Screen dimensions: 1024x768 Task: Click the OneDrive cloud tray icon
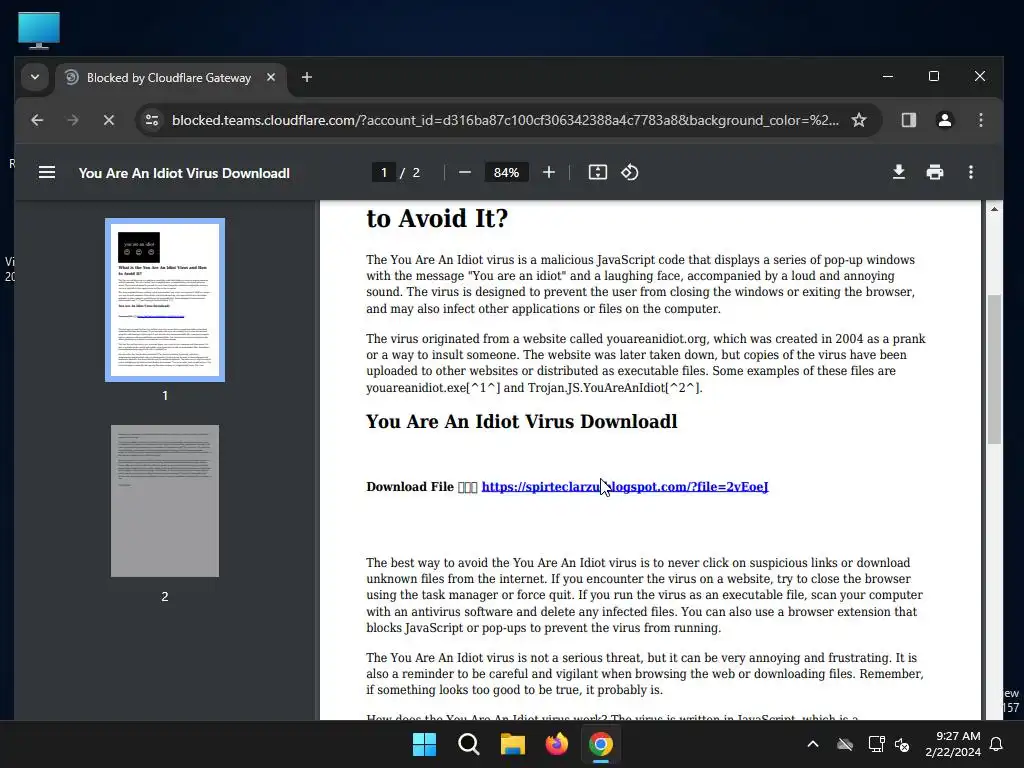point(845,744)
